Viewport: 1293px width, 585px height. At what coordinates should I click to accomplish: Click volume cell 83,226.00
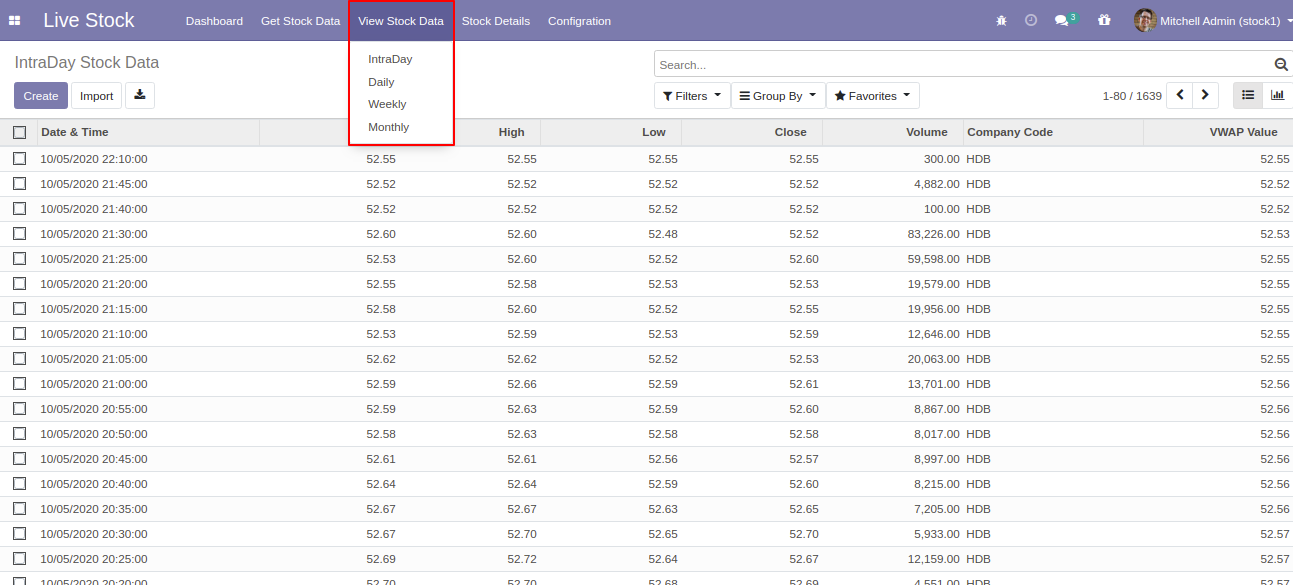[x=934, y=234]
